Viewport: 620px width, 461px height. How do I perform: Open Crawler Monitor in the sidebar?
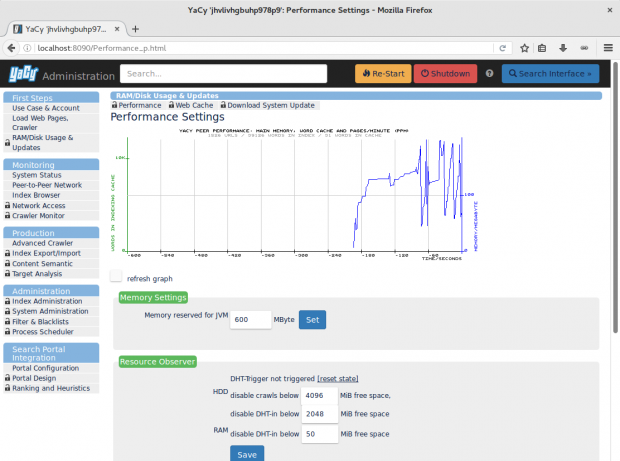pos(38,216)
